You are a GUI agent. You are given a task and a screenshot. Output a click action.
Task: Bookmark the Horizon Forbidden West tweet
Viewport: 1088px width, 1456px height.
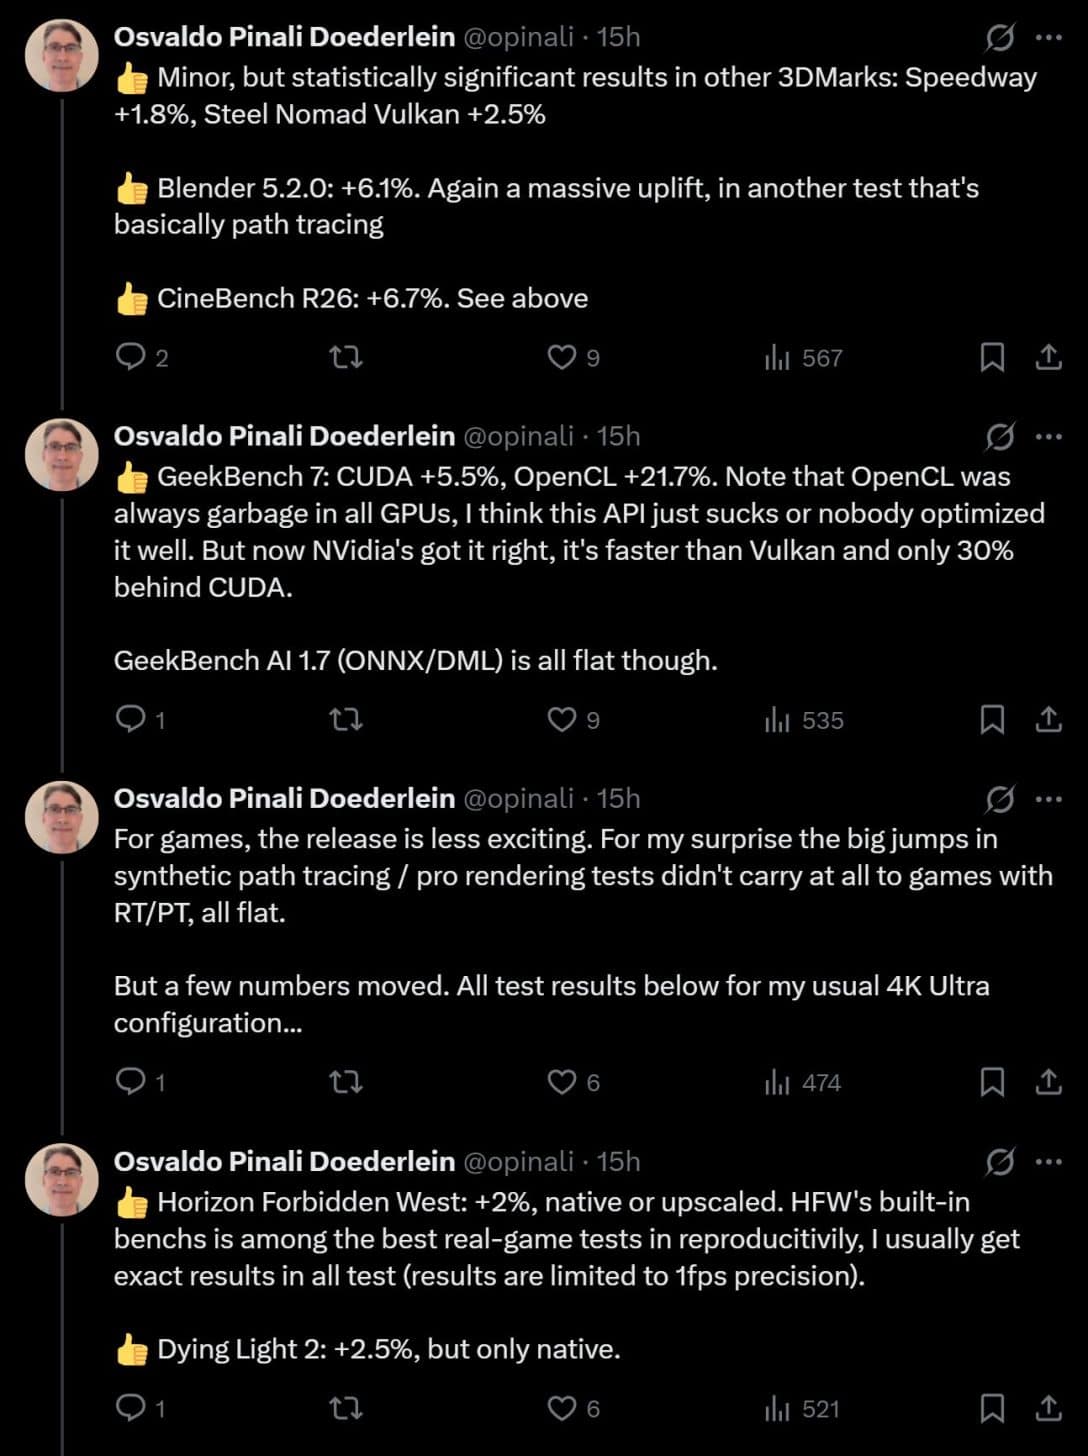pos(992,1408)
